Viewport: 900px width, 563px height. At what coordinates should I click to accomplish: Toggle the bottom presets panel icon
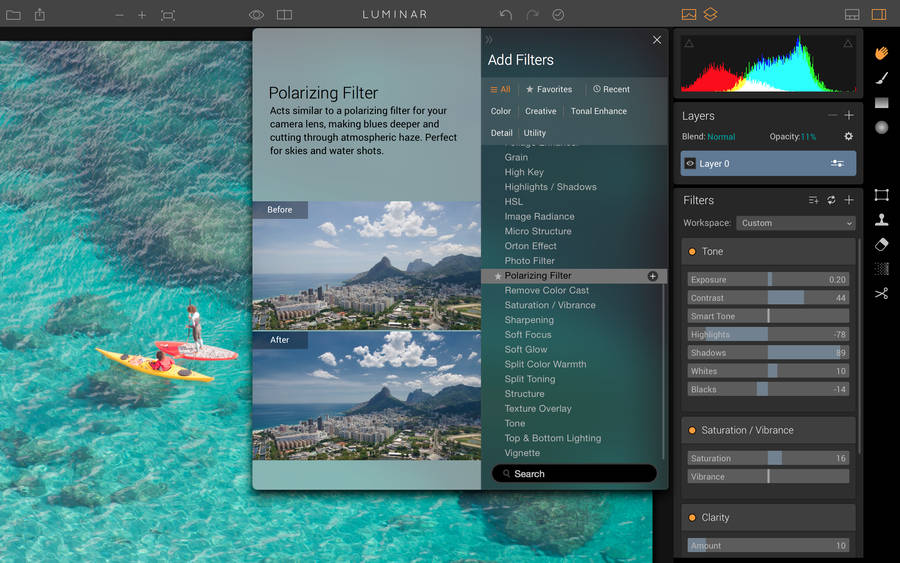[852, 15]
